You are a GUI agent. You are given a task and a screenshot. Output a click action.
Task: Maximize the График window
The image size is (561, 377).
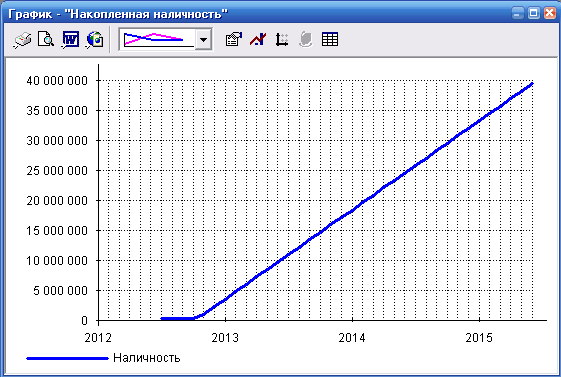point(533,14)
